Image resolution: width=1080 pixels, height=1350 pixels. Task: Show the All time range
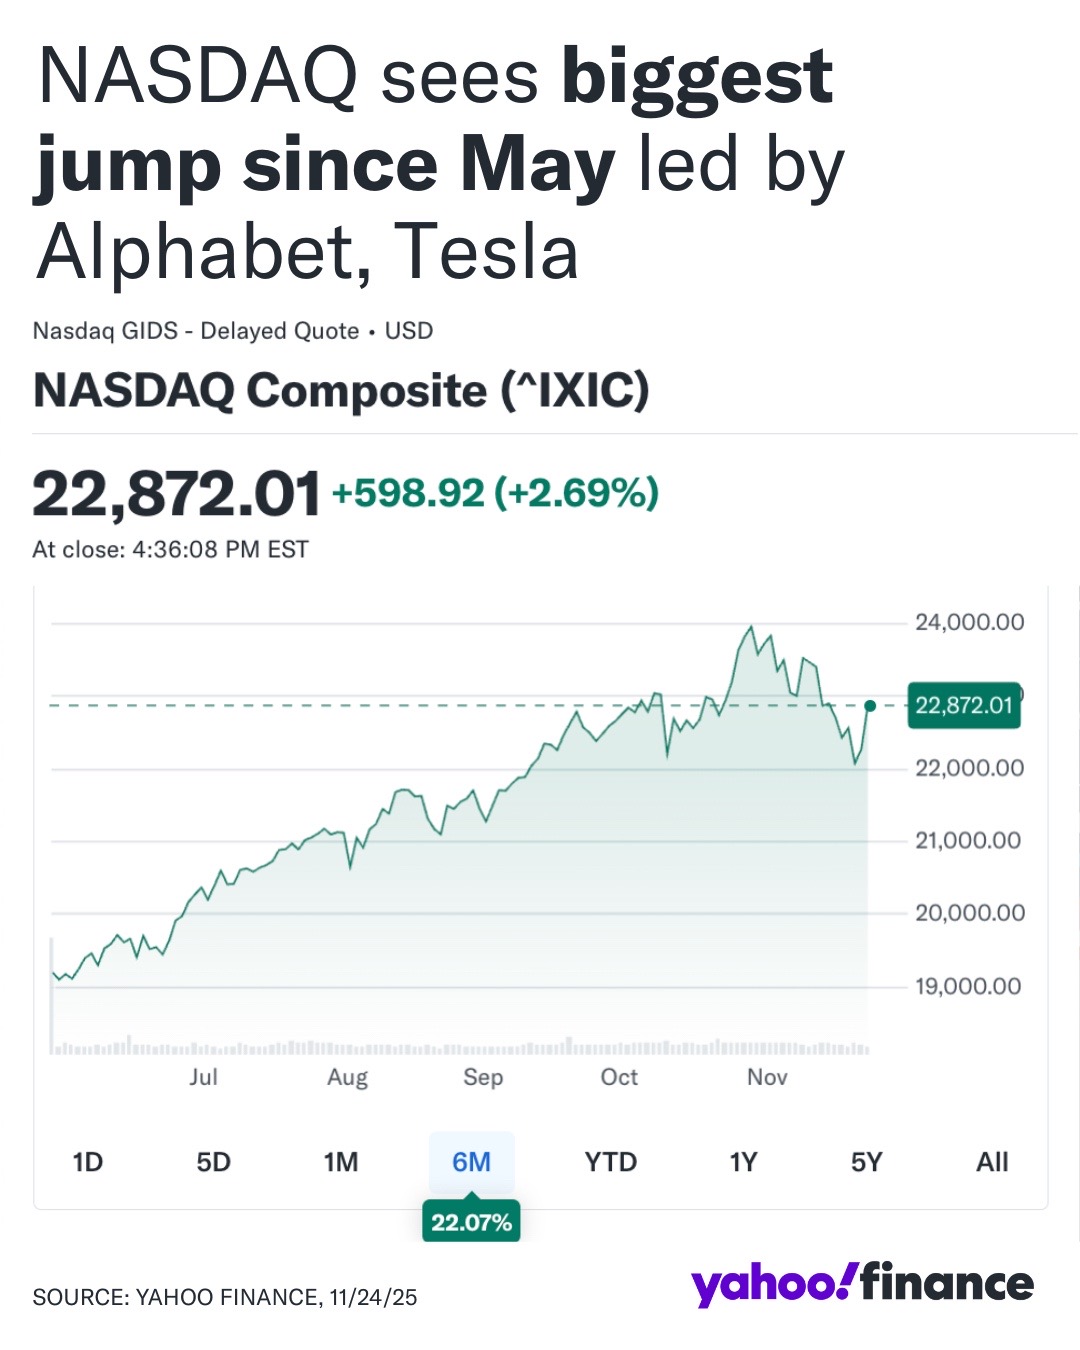[992, 1162]
